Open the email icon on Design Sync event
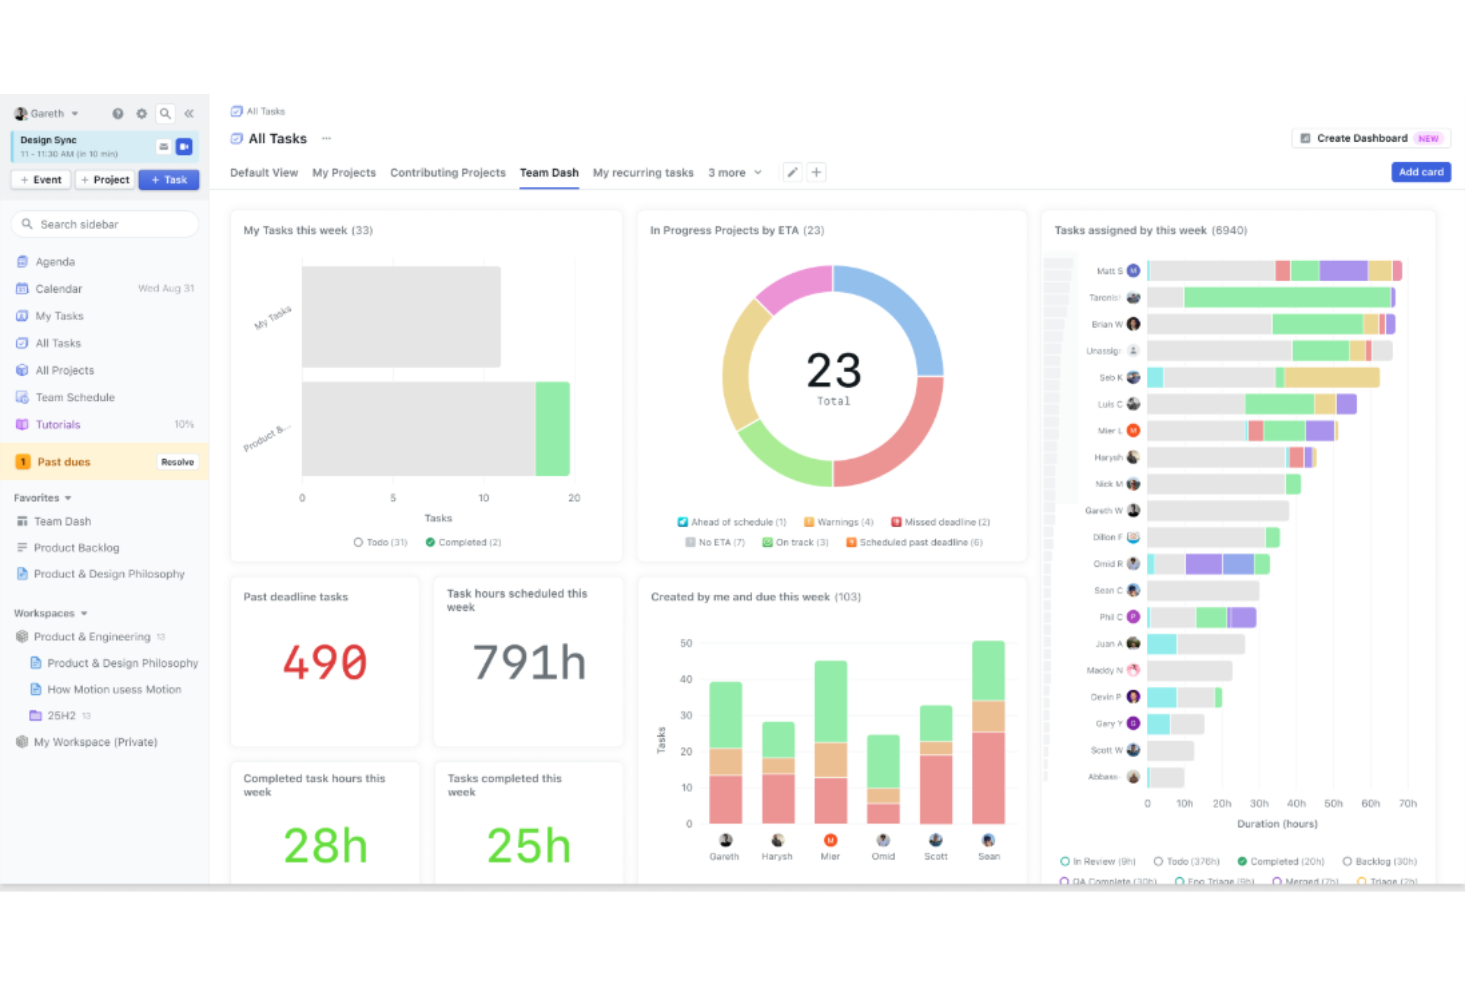Screen dimensions: 1480x987 pos(163,146)
